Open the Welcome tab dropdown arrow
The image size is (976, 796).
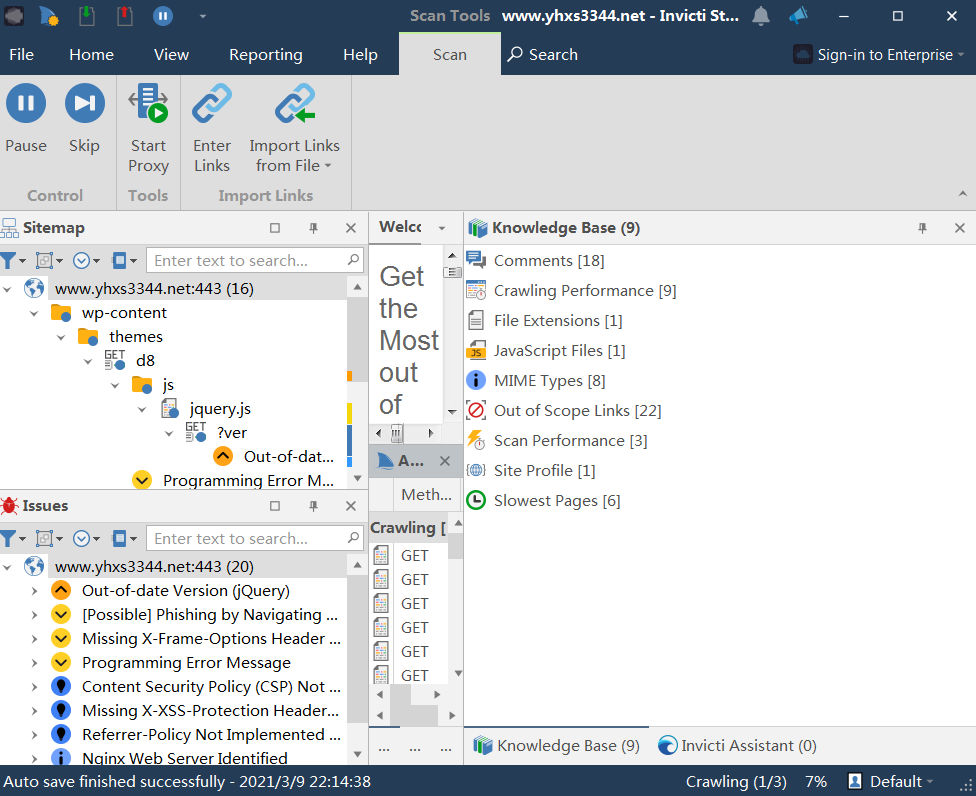pyautogui.click(x=441, y=228)
